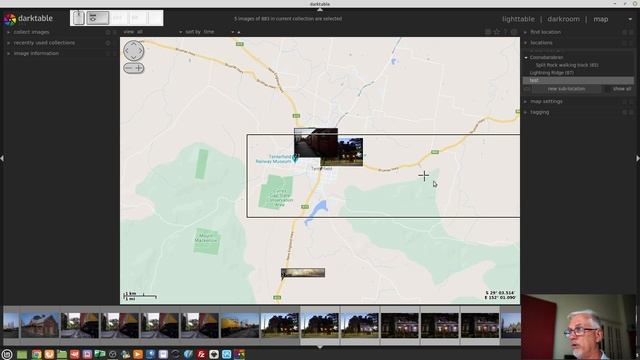The width and height of the screenshot is (640, 360).
Task: Click the Tenterfield Railway Museum map marker
Action: (295, 158)
